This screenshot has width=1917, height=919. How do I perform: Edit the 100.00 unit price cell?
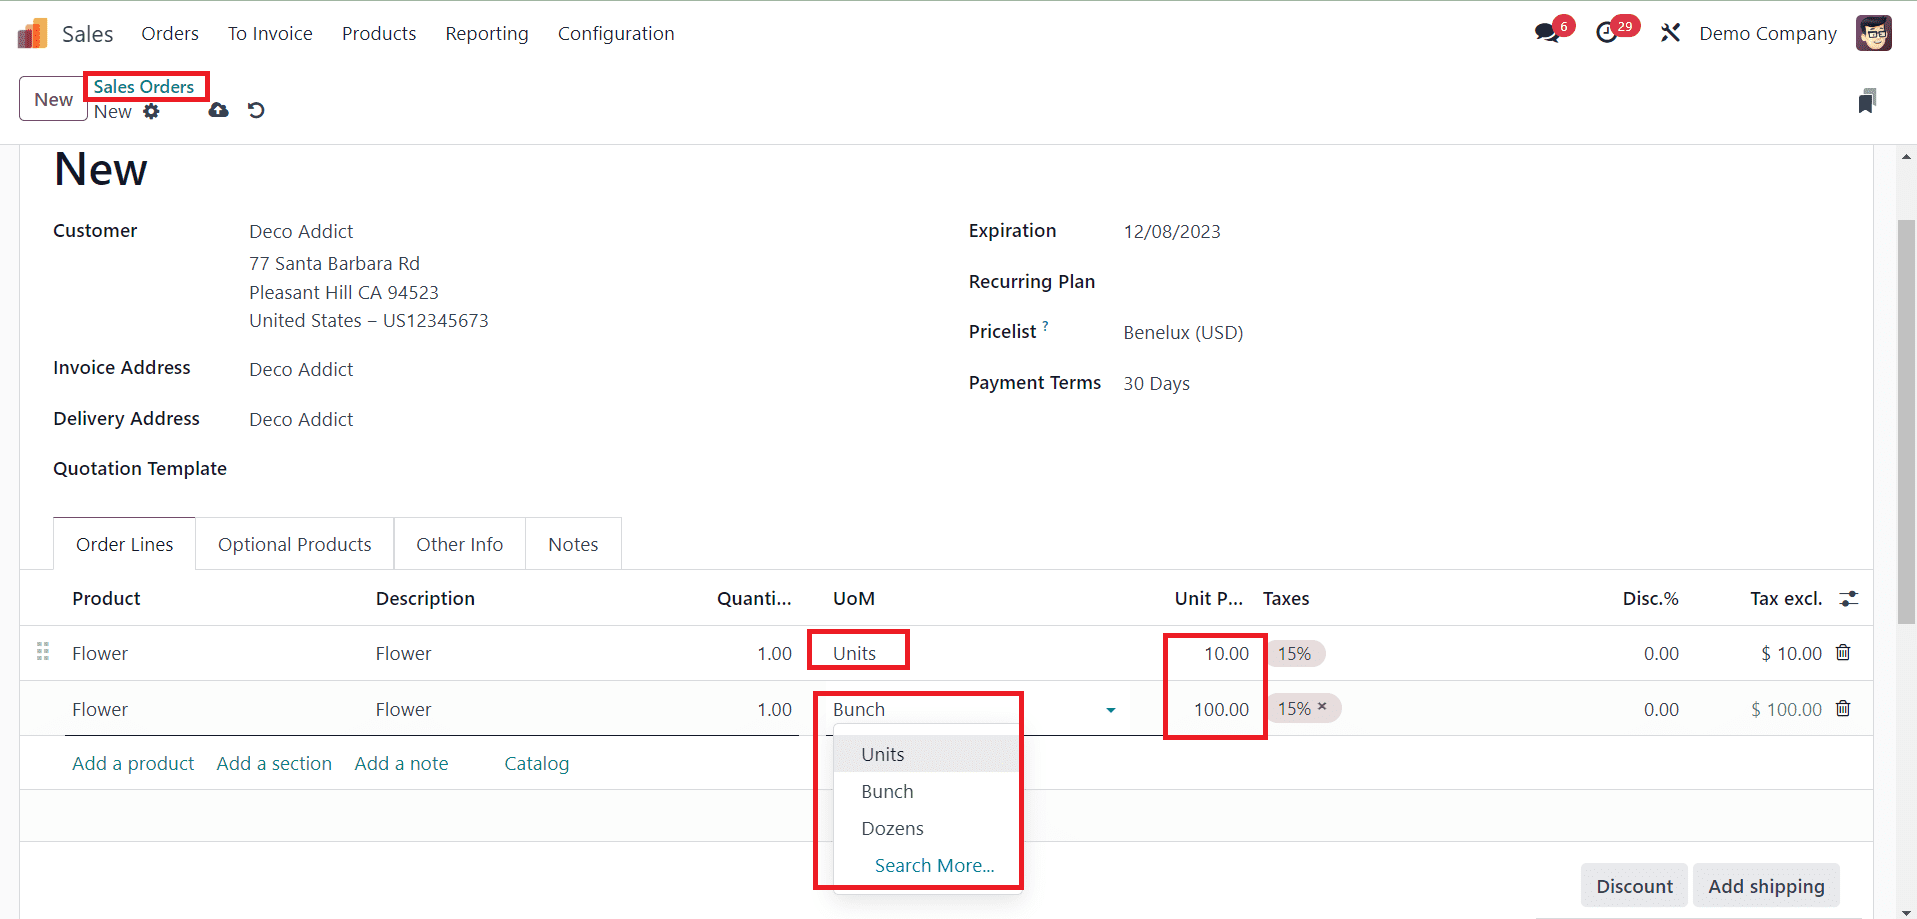click(x=1221, y=709)
